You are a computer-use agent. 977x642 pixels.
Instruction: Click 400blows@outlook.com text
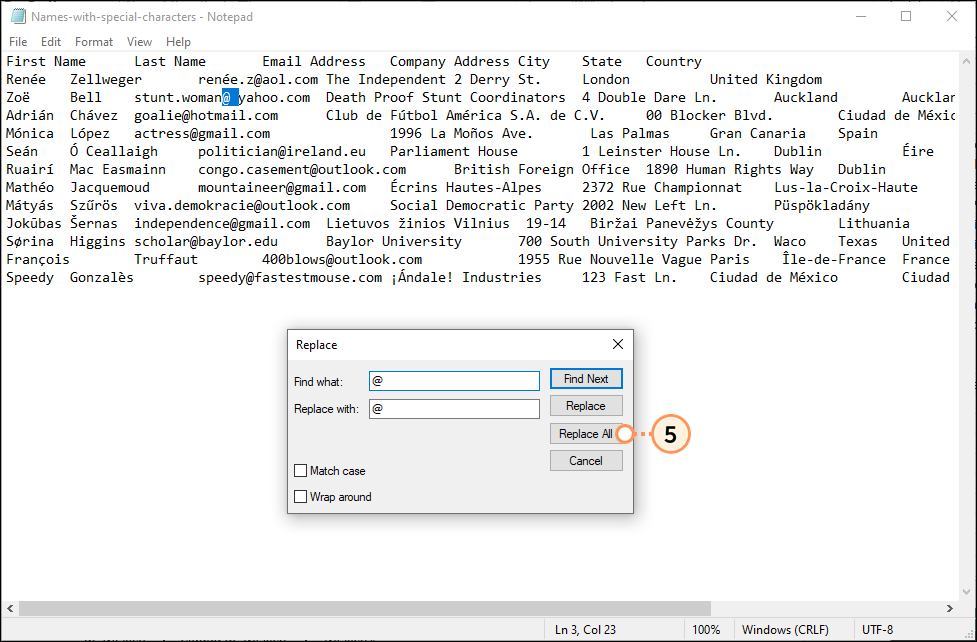342,259
